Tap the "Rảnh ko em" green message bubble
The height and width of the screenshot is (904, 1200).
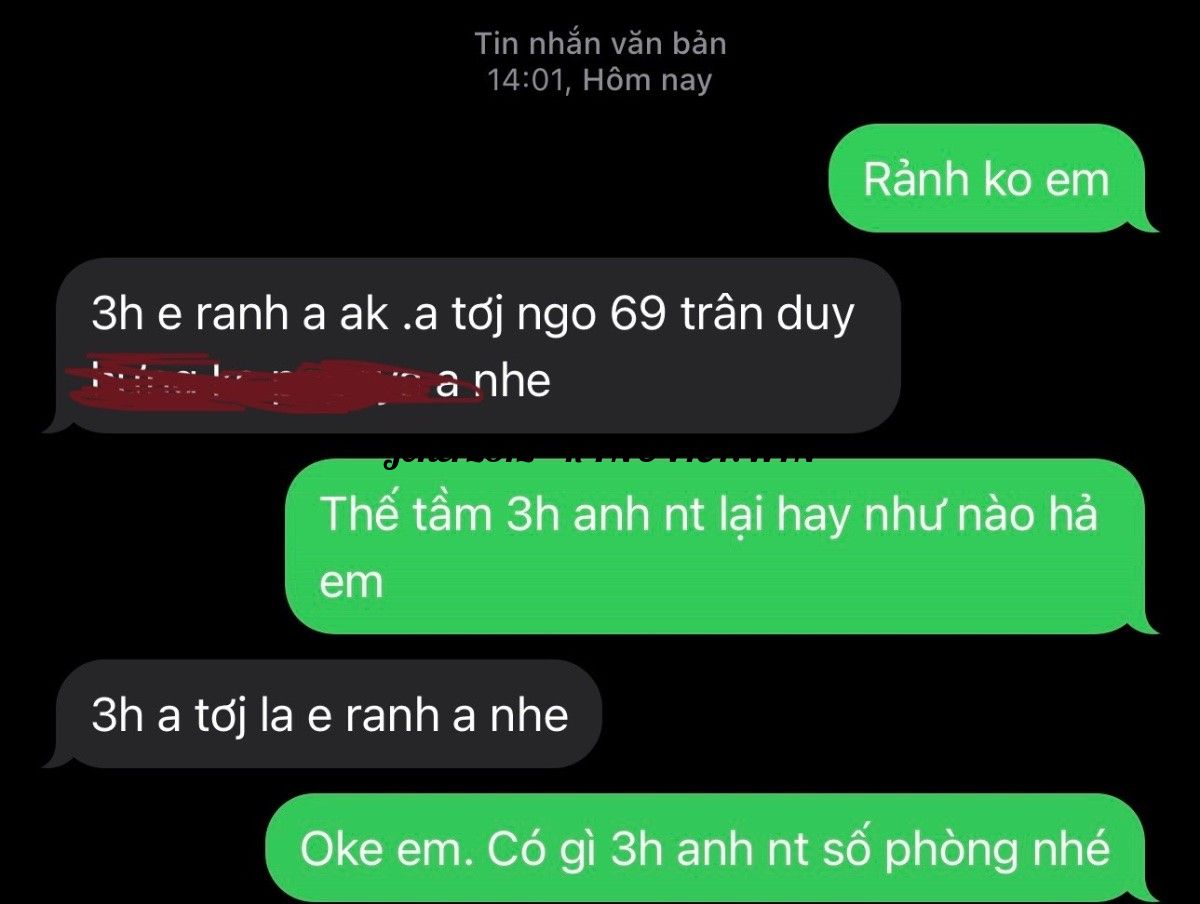click(987, 179)
